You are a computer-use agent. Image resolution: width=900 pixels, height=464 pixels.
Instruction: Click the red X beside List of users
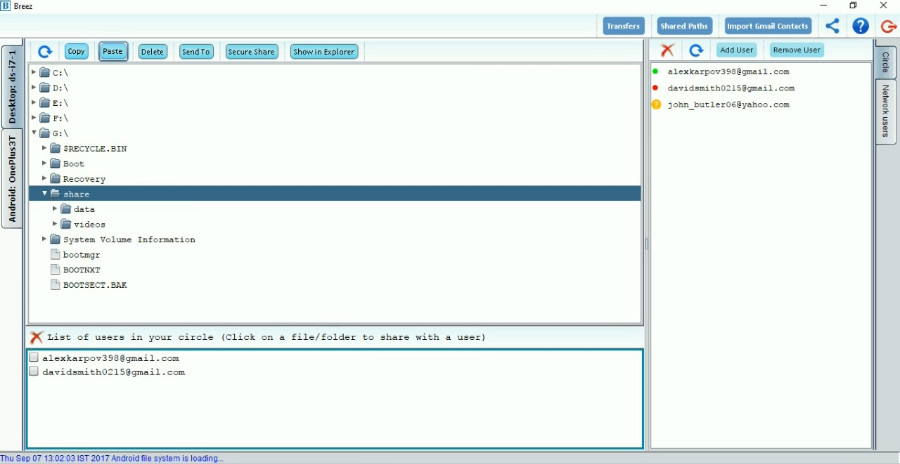click(36, 337)
